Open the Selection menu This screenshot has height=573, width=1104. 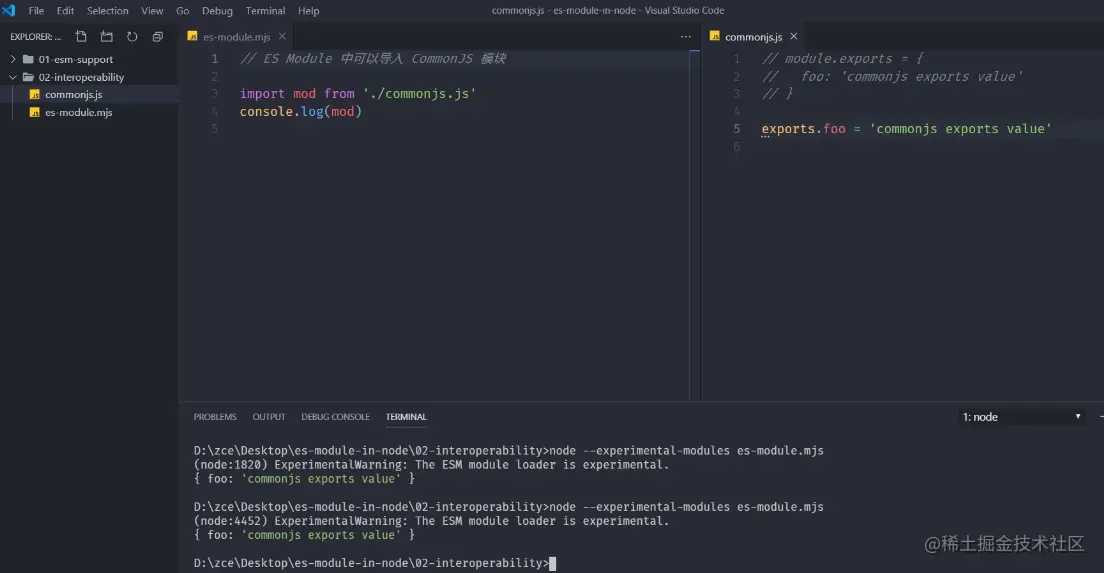107,11
